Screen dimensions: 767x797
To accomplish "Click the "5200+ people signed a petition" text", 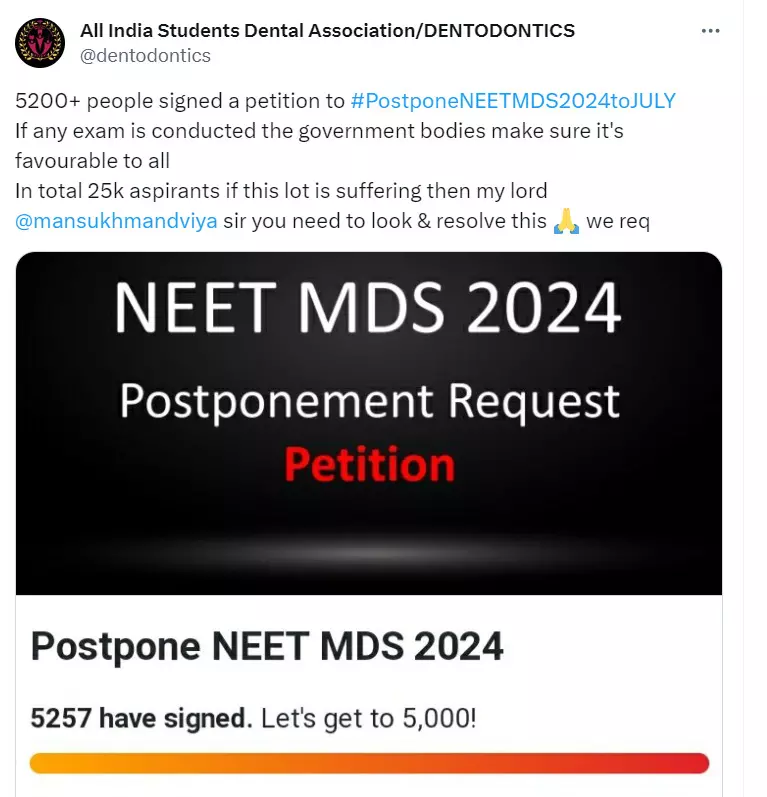I will 180,100.
